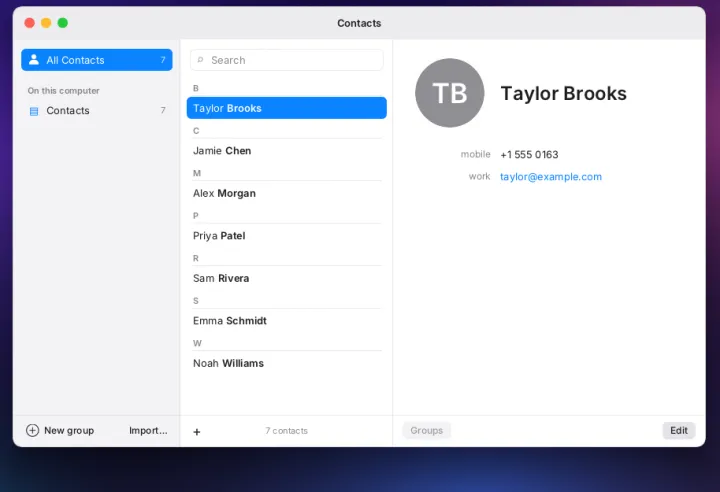Click the Taylor Brooks name heading
The height and width of the screenshot is (492, 720).
pyautogui.click(x=563, y=93)
